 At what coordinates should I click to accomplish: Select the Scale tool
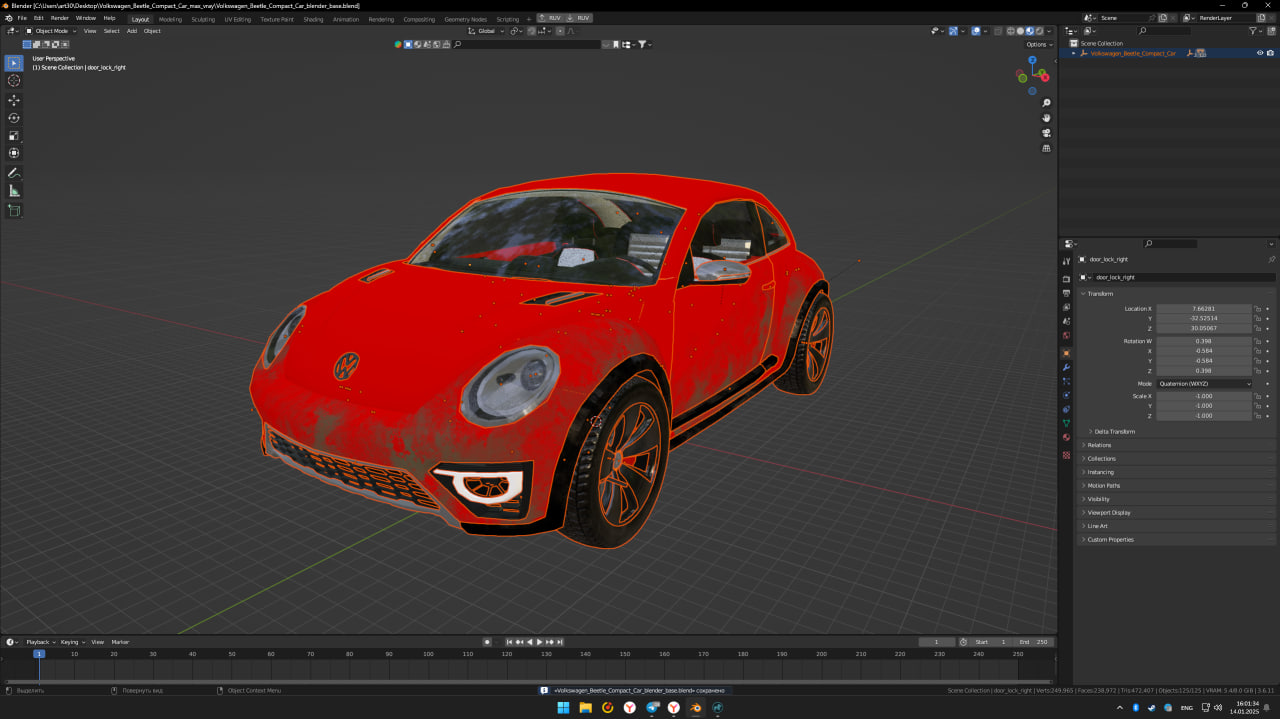click(14, 136)
